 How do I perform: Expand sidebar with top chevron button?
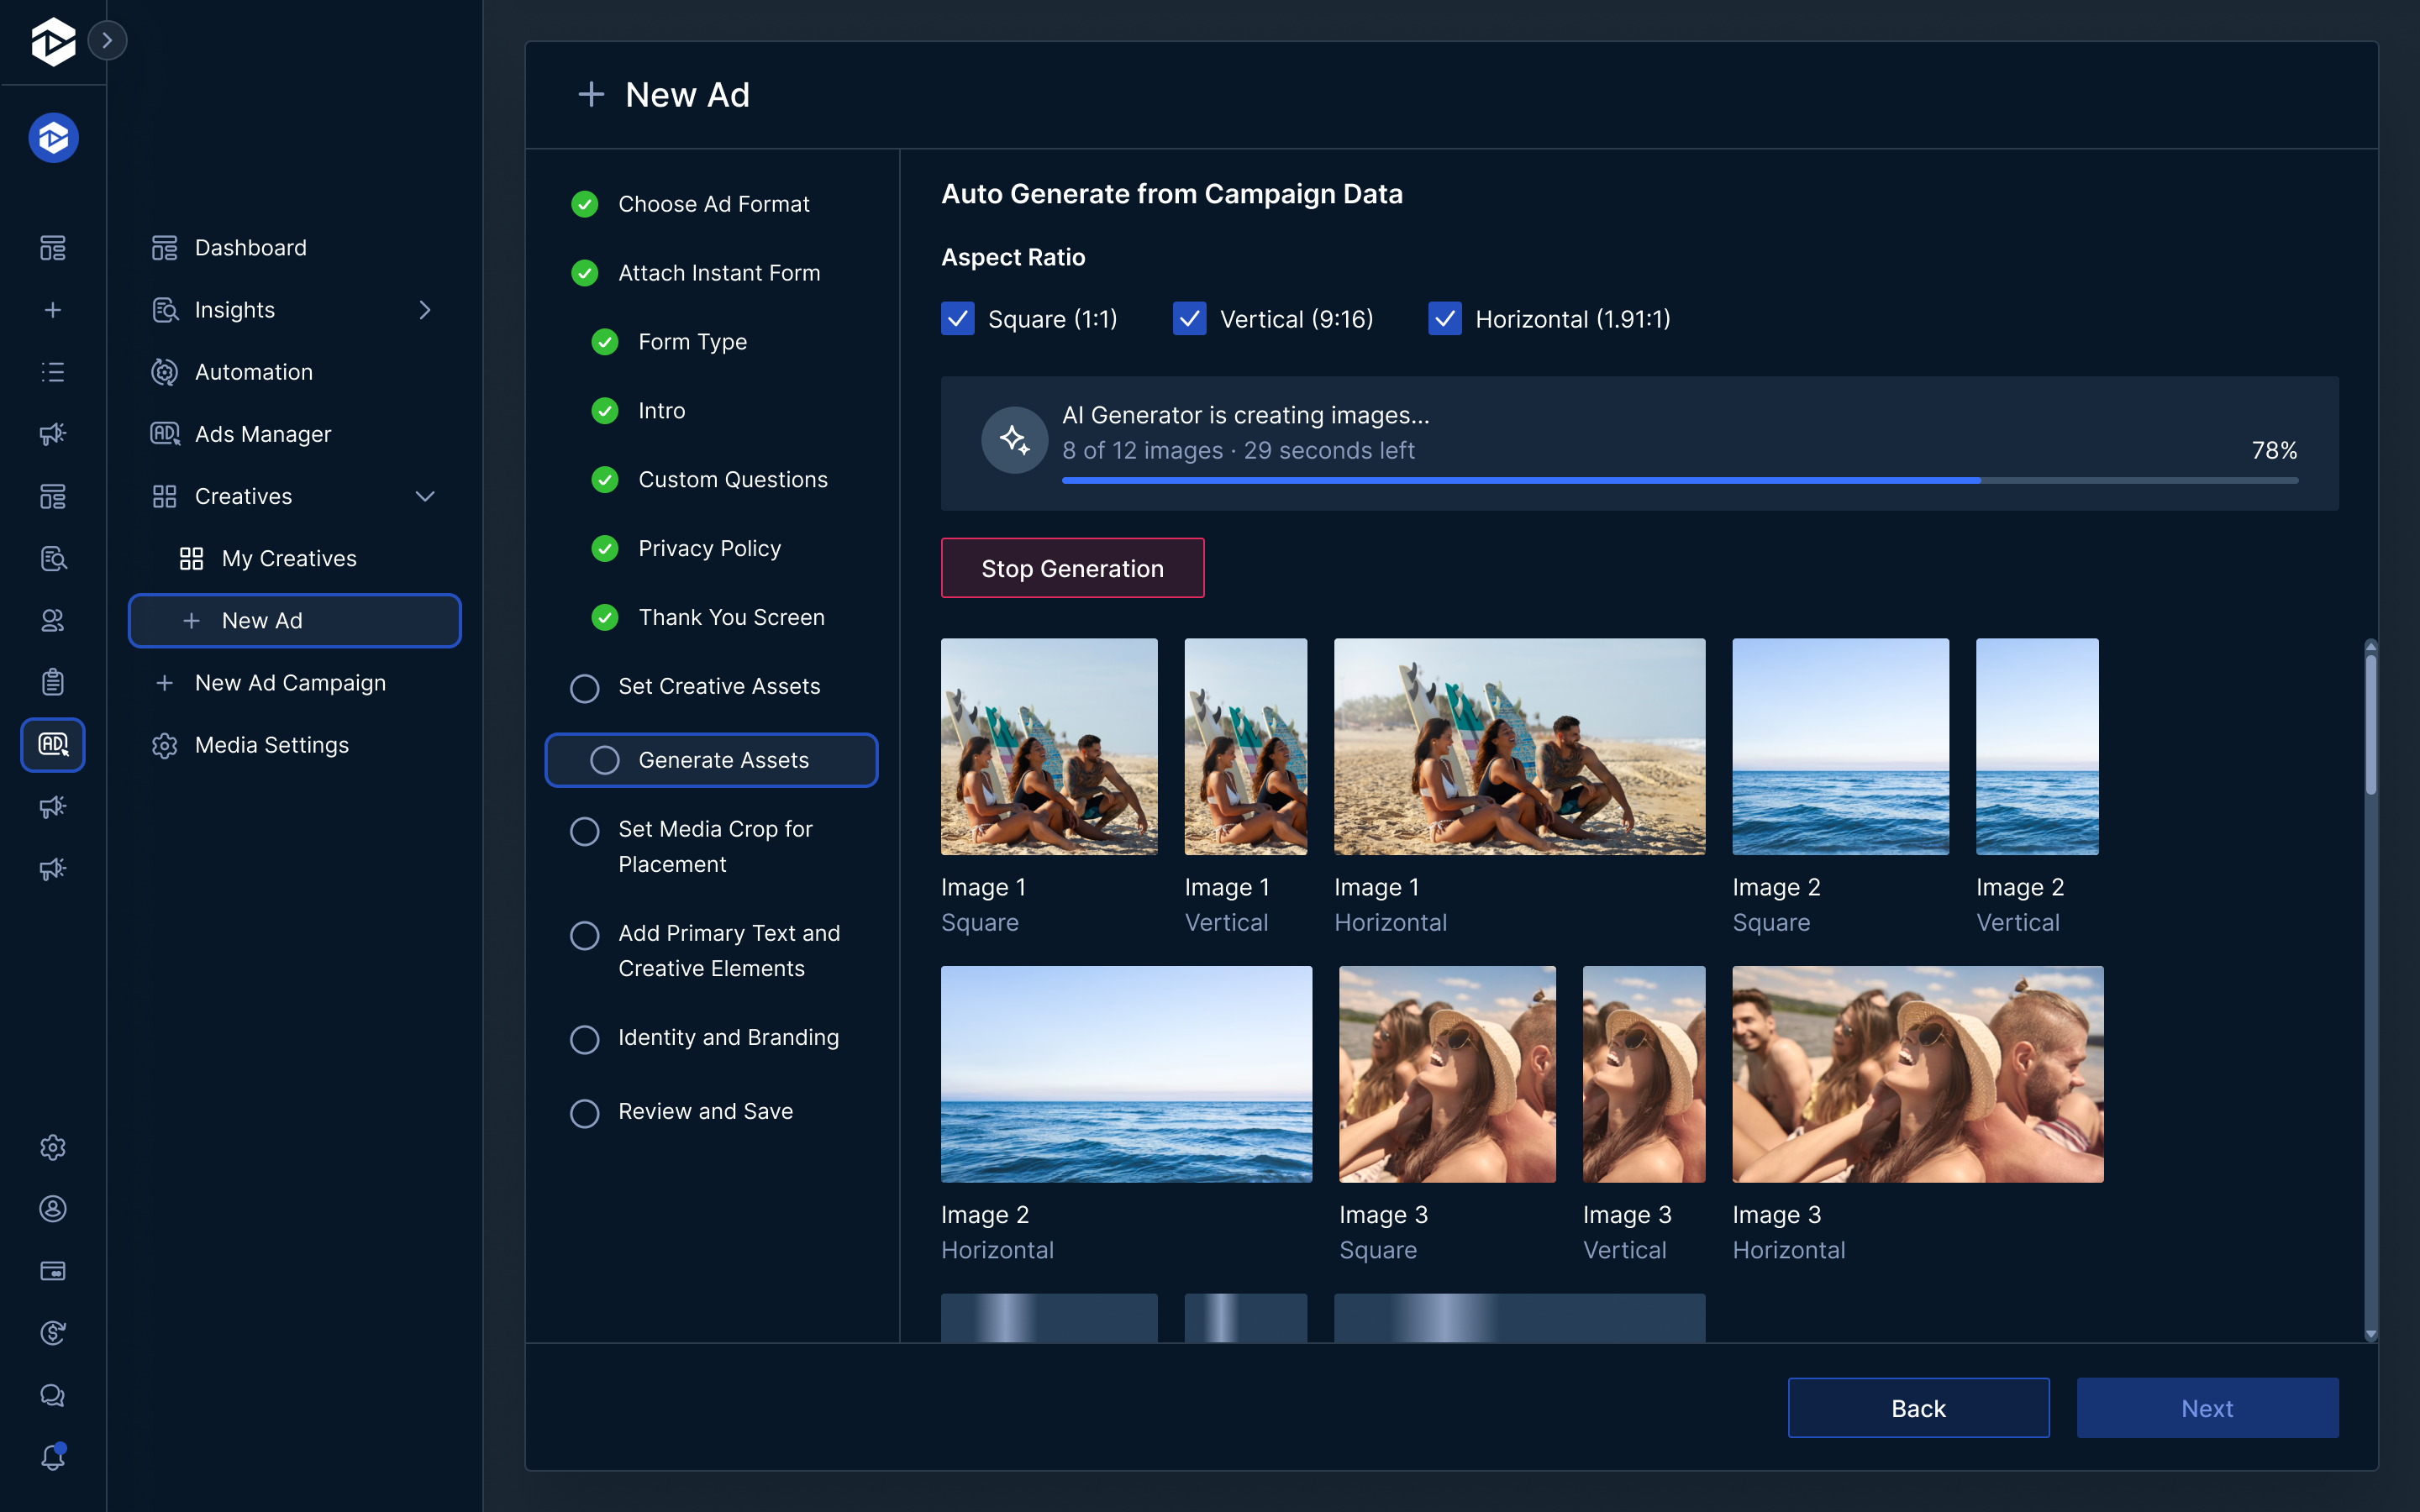pos(107,41)
